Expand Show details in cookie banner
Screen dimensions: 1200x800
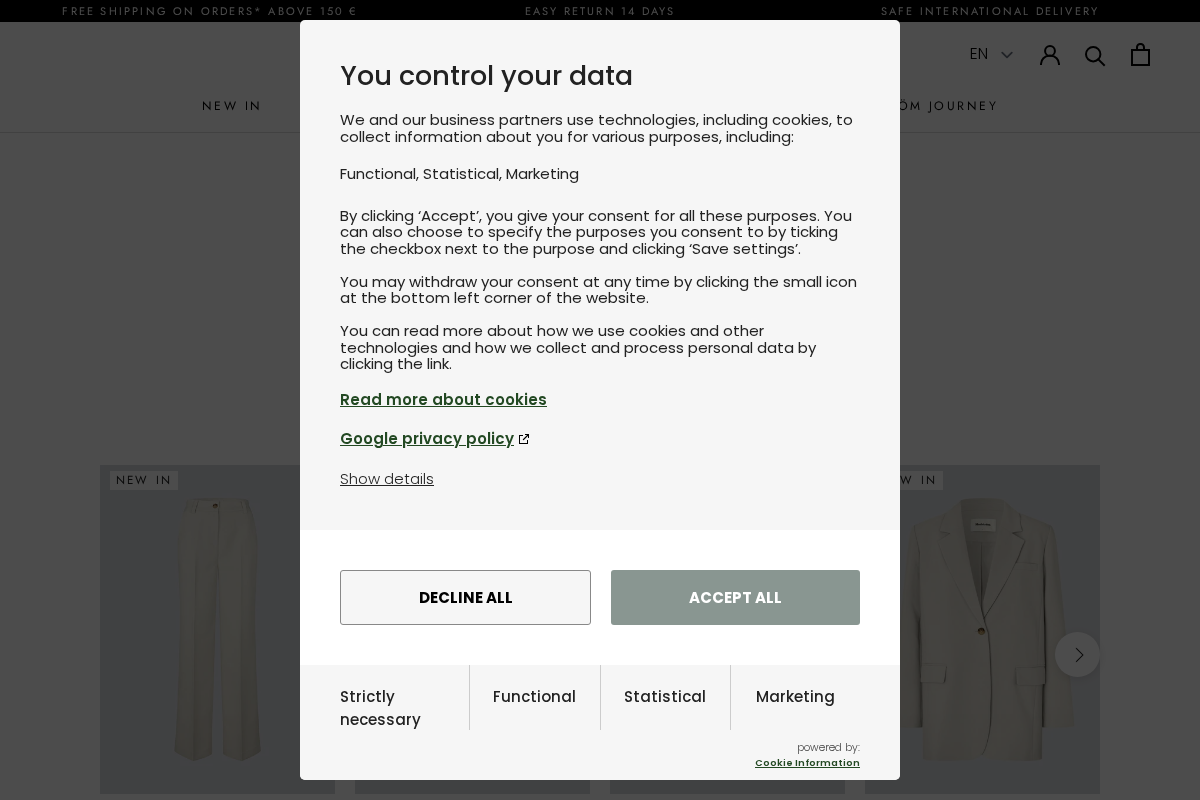point(387,479)
